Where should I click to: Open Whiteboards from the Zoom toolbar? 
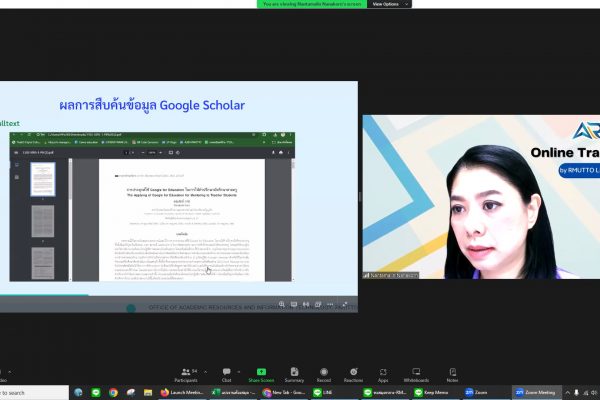[416, 375]
